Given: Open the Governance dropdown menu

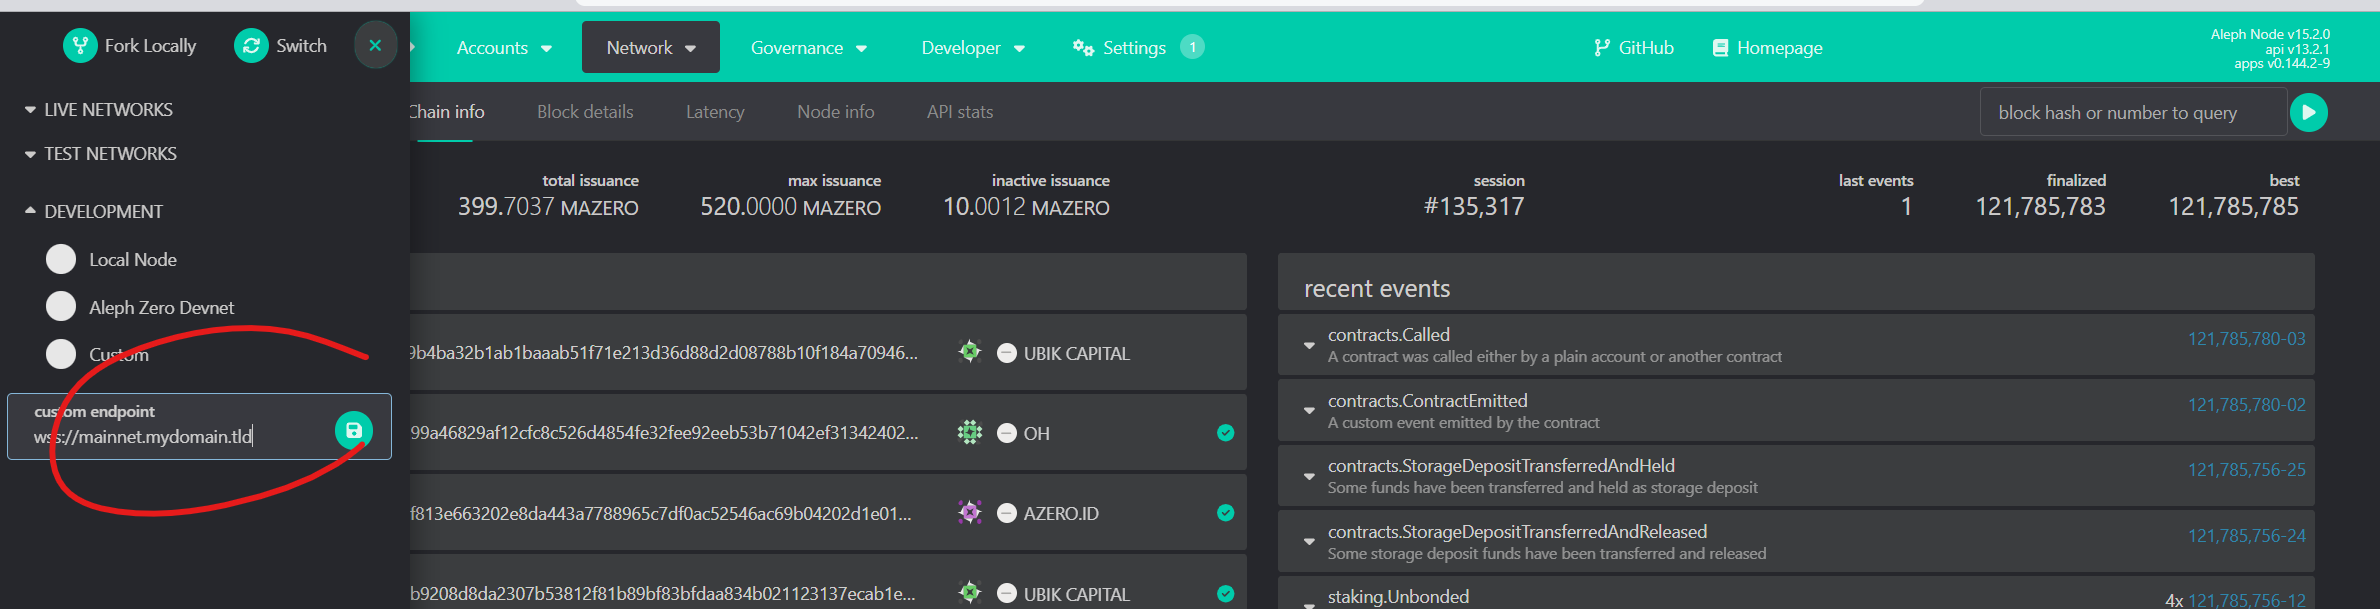Looking at the screenshot, I should [x=808, y=48].
